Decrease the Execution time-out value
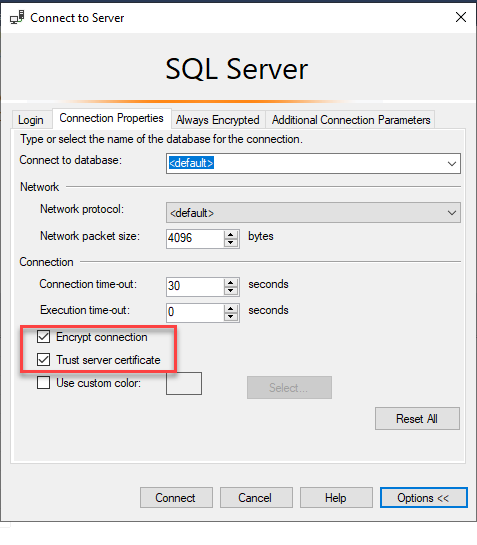 [231, 317]
